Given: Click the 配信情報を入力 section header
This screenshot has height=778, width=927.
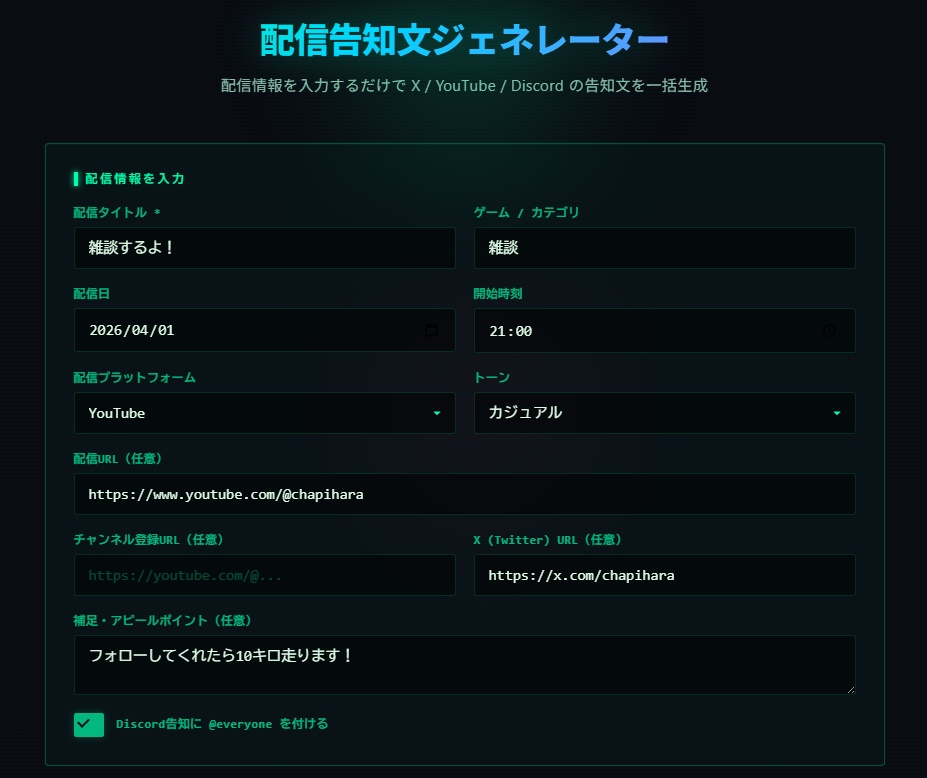Looking at the screenshot, I should (134, 179).
